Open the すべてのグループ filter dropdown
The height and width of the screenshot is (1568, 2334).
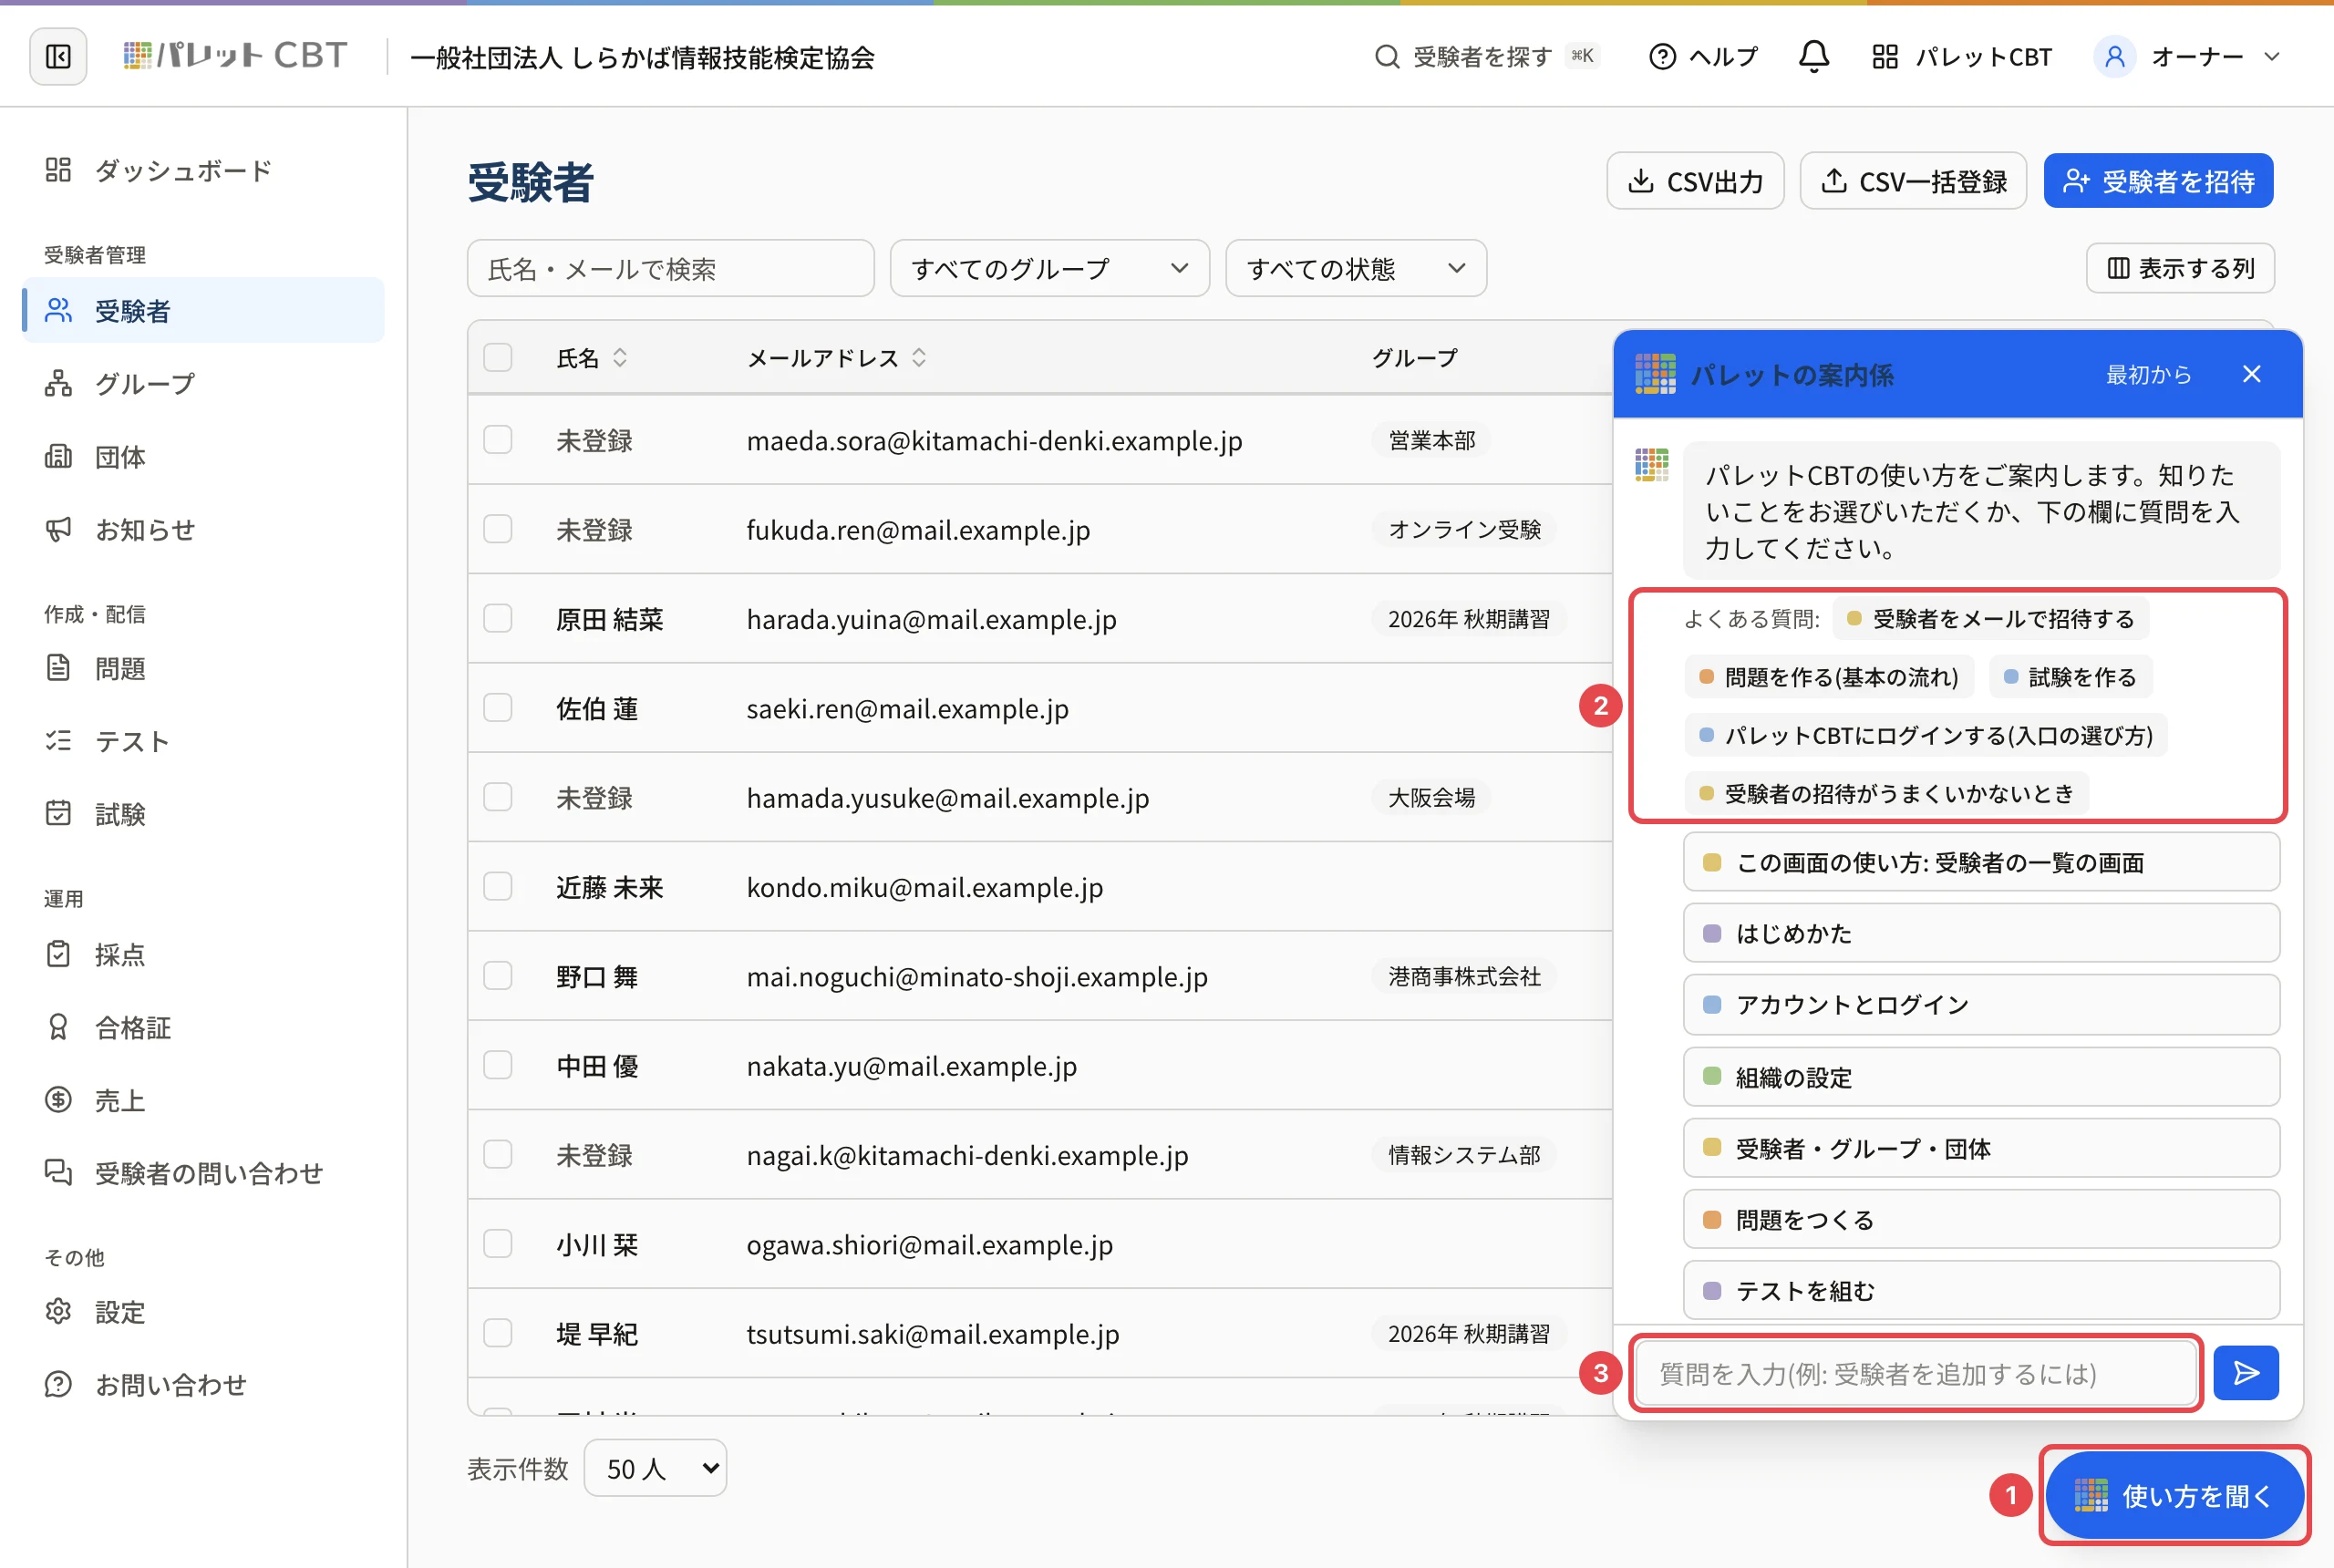1049,268
